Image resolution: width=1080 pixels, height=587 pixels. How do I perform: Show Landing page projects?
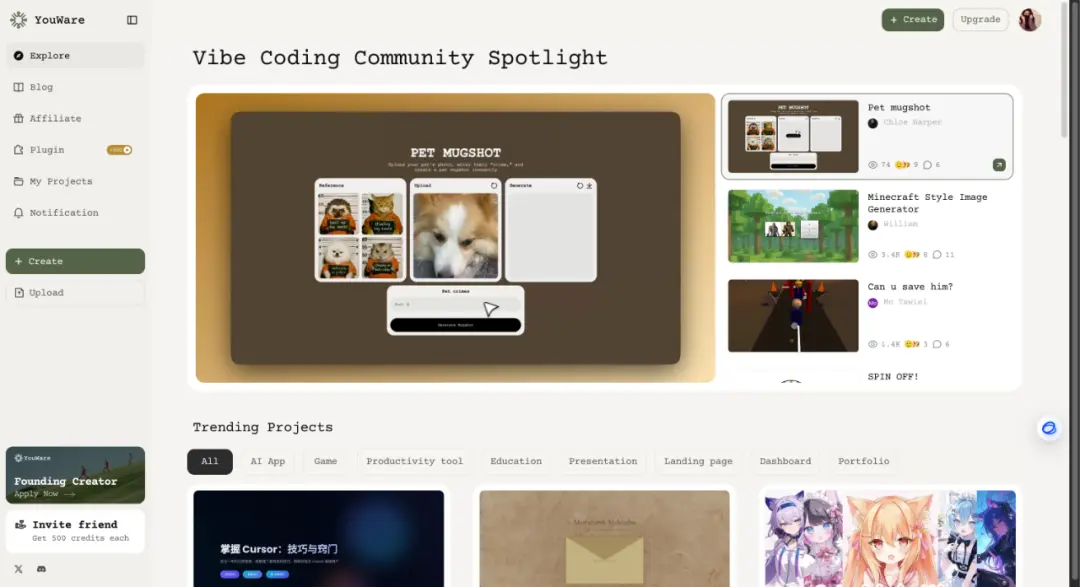coord(698,462)
